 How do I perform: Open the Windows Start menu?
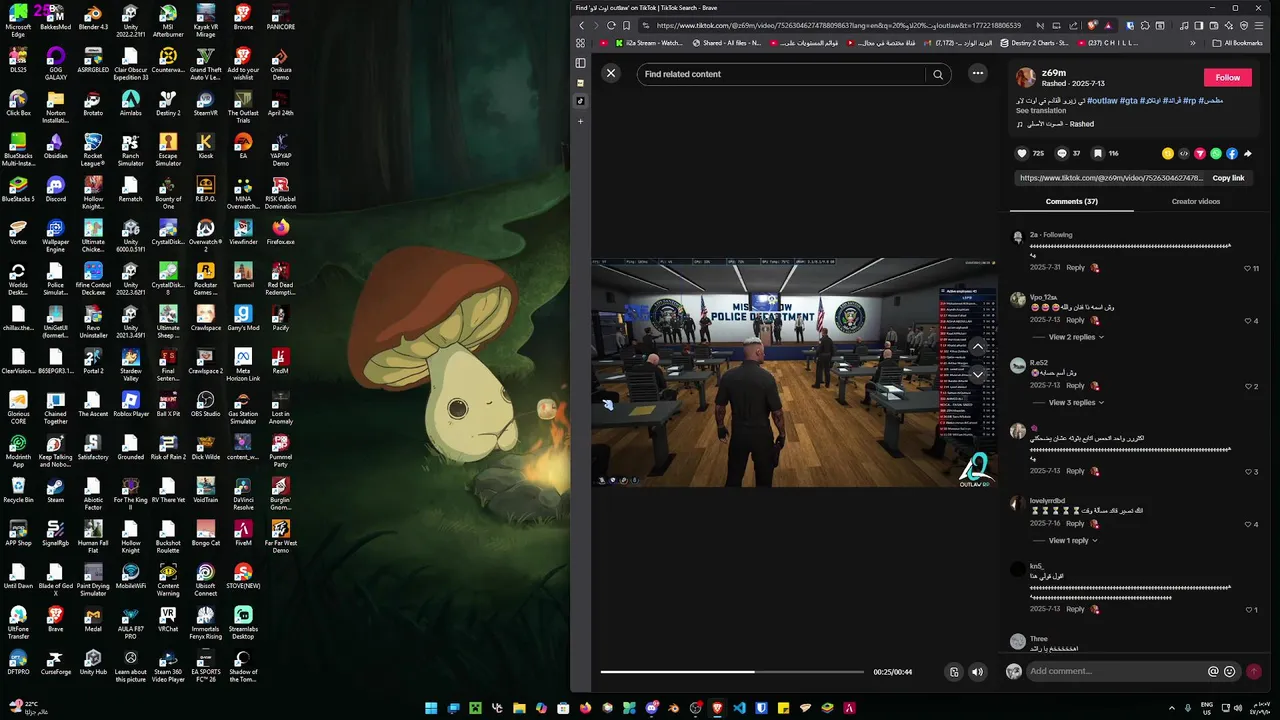point(431,708)
